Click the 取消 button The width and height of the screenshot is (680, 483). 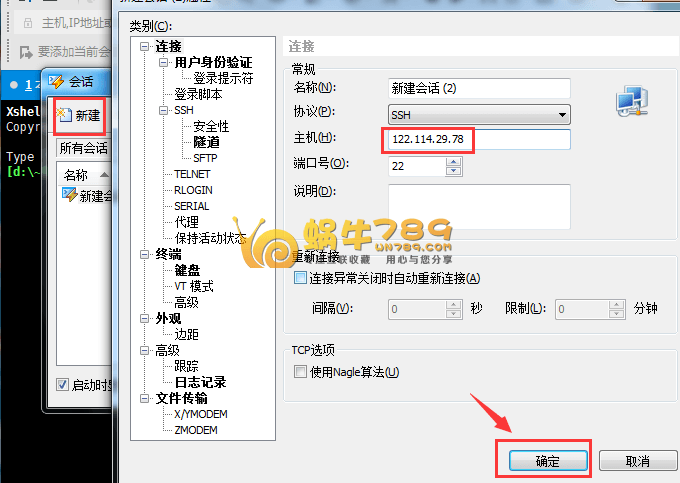(x=637, y=461)
